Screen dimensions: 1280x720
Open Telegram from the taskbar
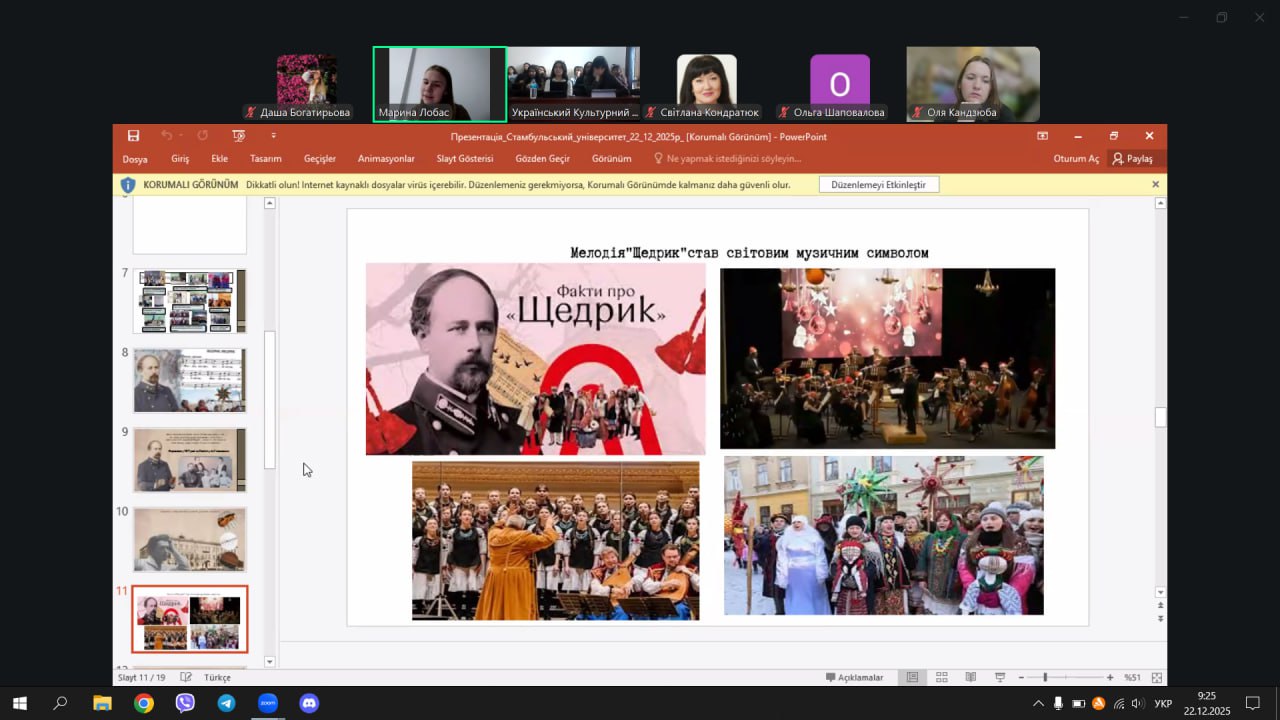pos(226,703)
